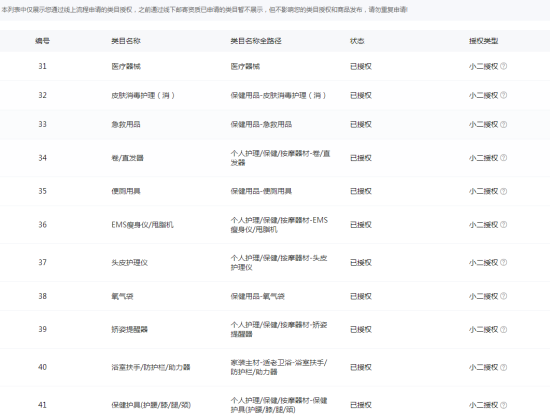
Task: Click help icon in 氧气袋 row
Action: 503,296
